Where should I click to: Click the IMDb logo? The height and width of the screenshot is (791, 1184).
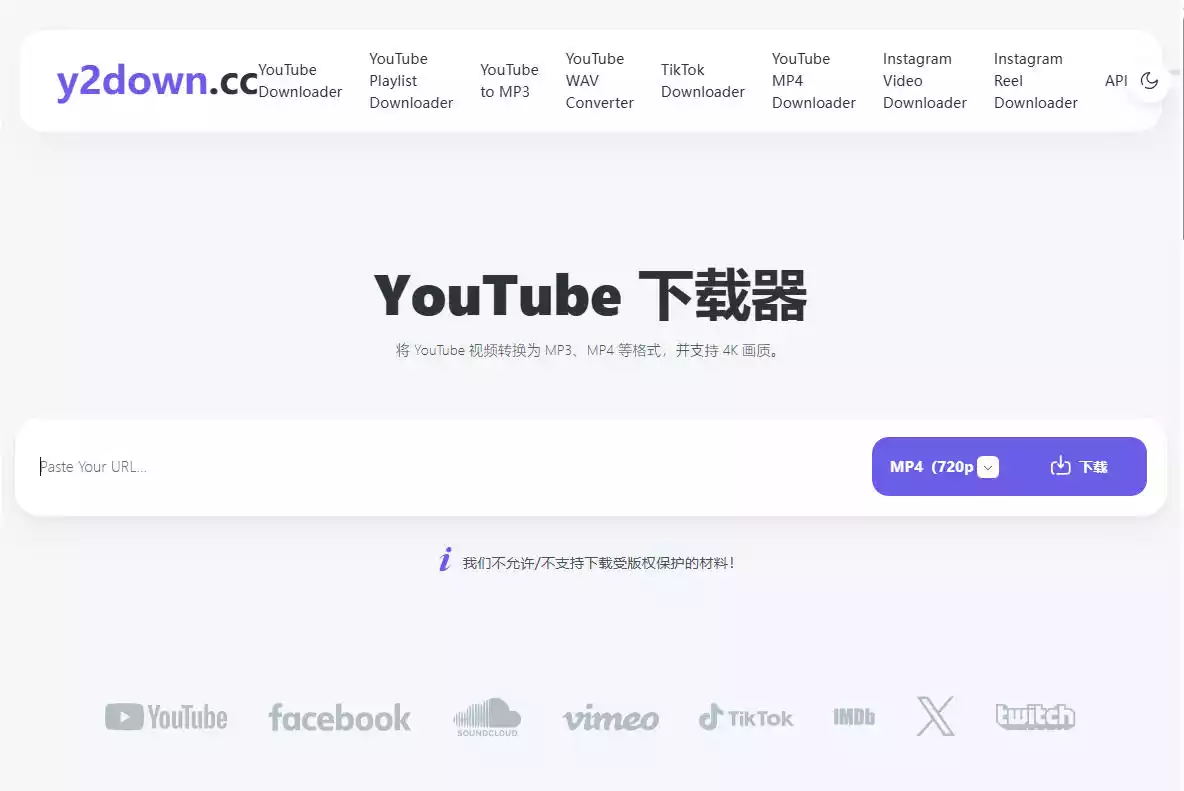pyautogui.click(x=854, y=717)
